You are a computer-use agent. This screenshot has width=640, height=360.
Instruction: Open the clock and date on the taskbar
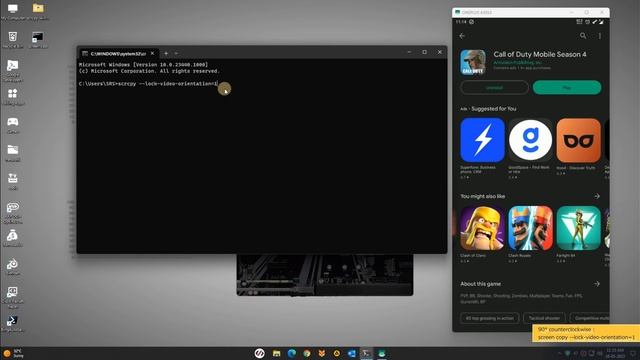(615, 353)
